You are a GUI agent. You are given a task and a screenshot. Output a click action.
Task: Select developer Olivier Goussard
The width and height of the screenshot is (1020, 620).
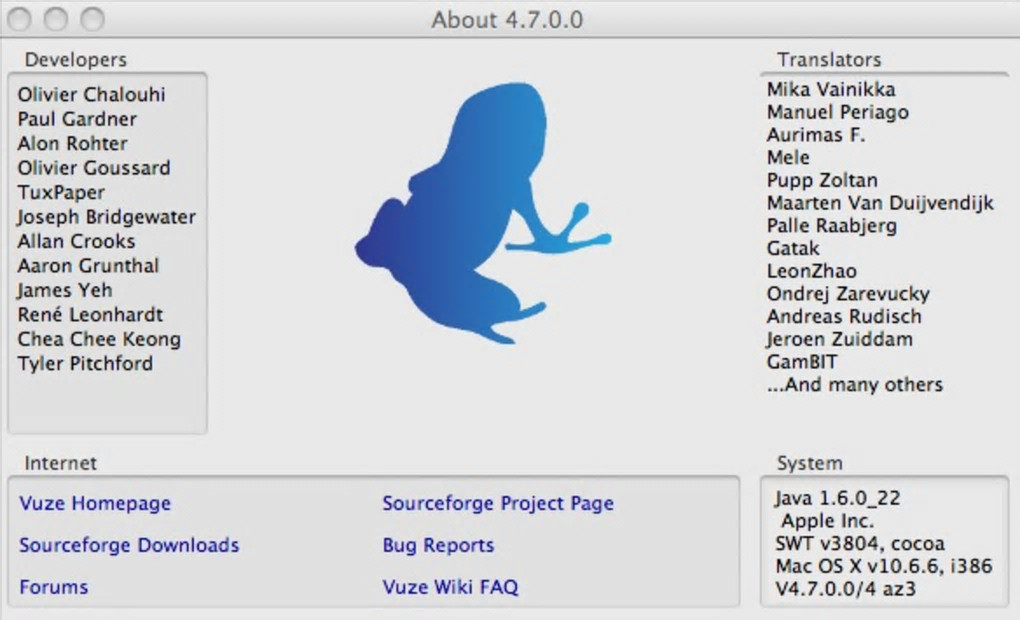(94, 168)
